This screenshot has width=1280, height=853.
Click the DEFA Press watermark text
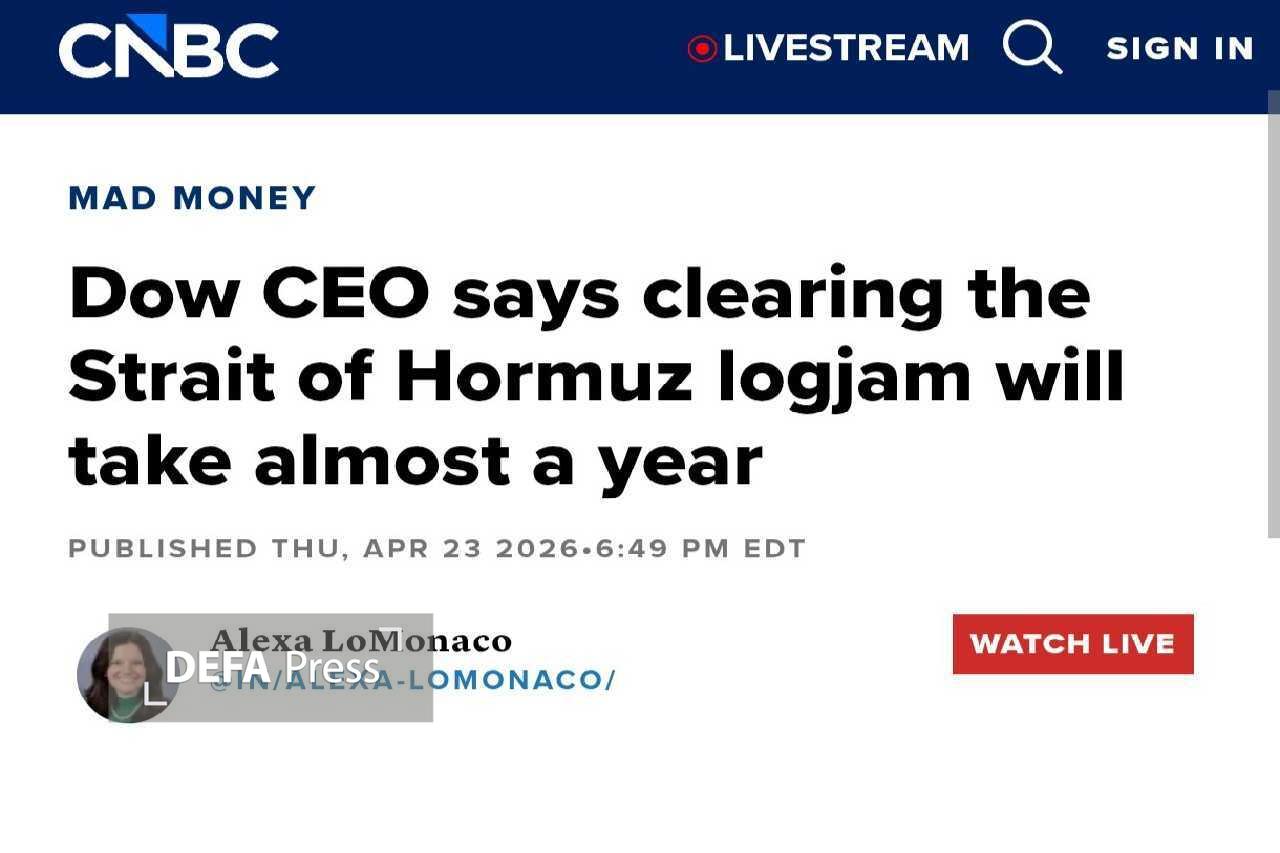click(x=272, y=667)
